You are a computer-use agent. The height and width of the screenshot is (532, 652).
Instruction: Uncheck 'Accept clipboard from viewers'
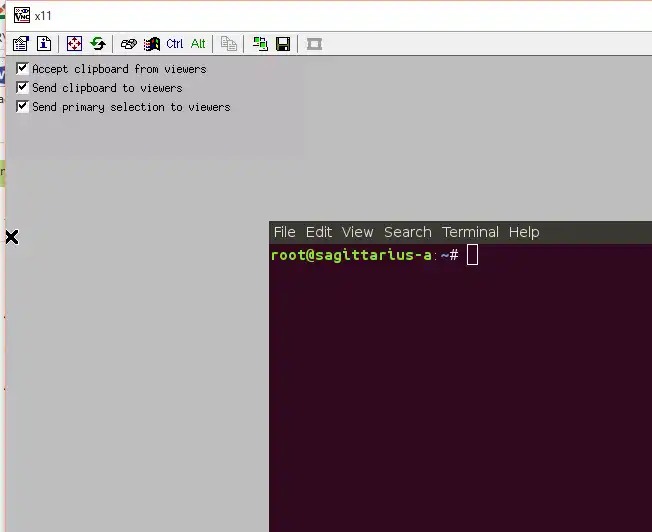point(22,68)
